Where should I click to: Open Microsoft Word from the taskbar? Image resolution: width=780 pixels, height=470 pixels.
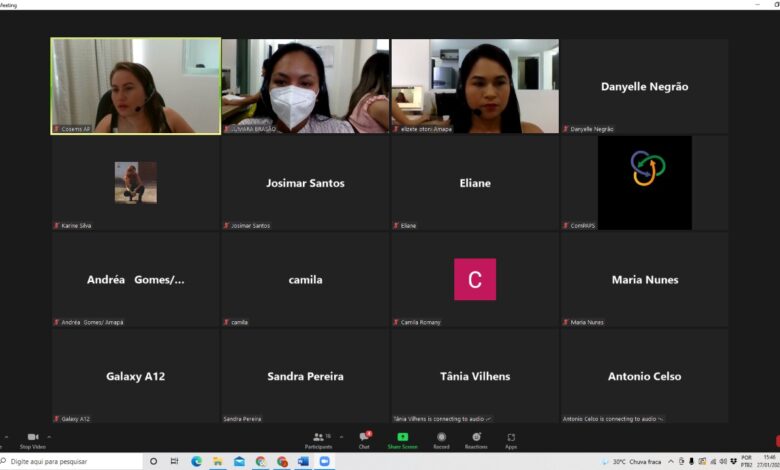coord(303,461)
